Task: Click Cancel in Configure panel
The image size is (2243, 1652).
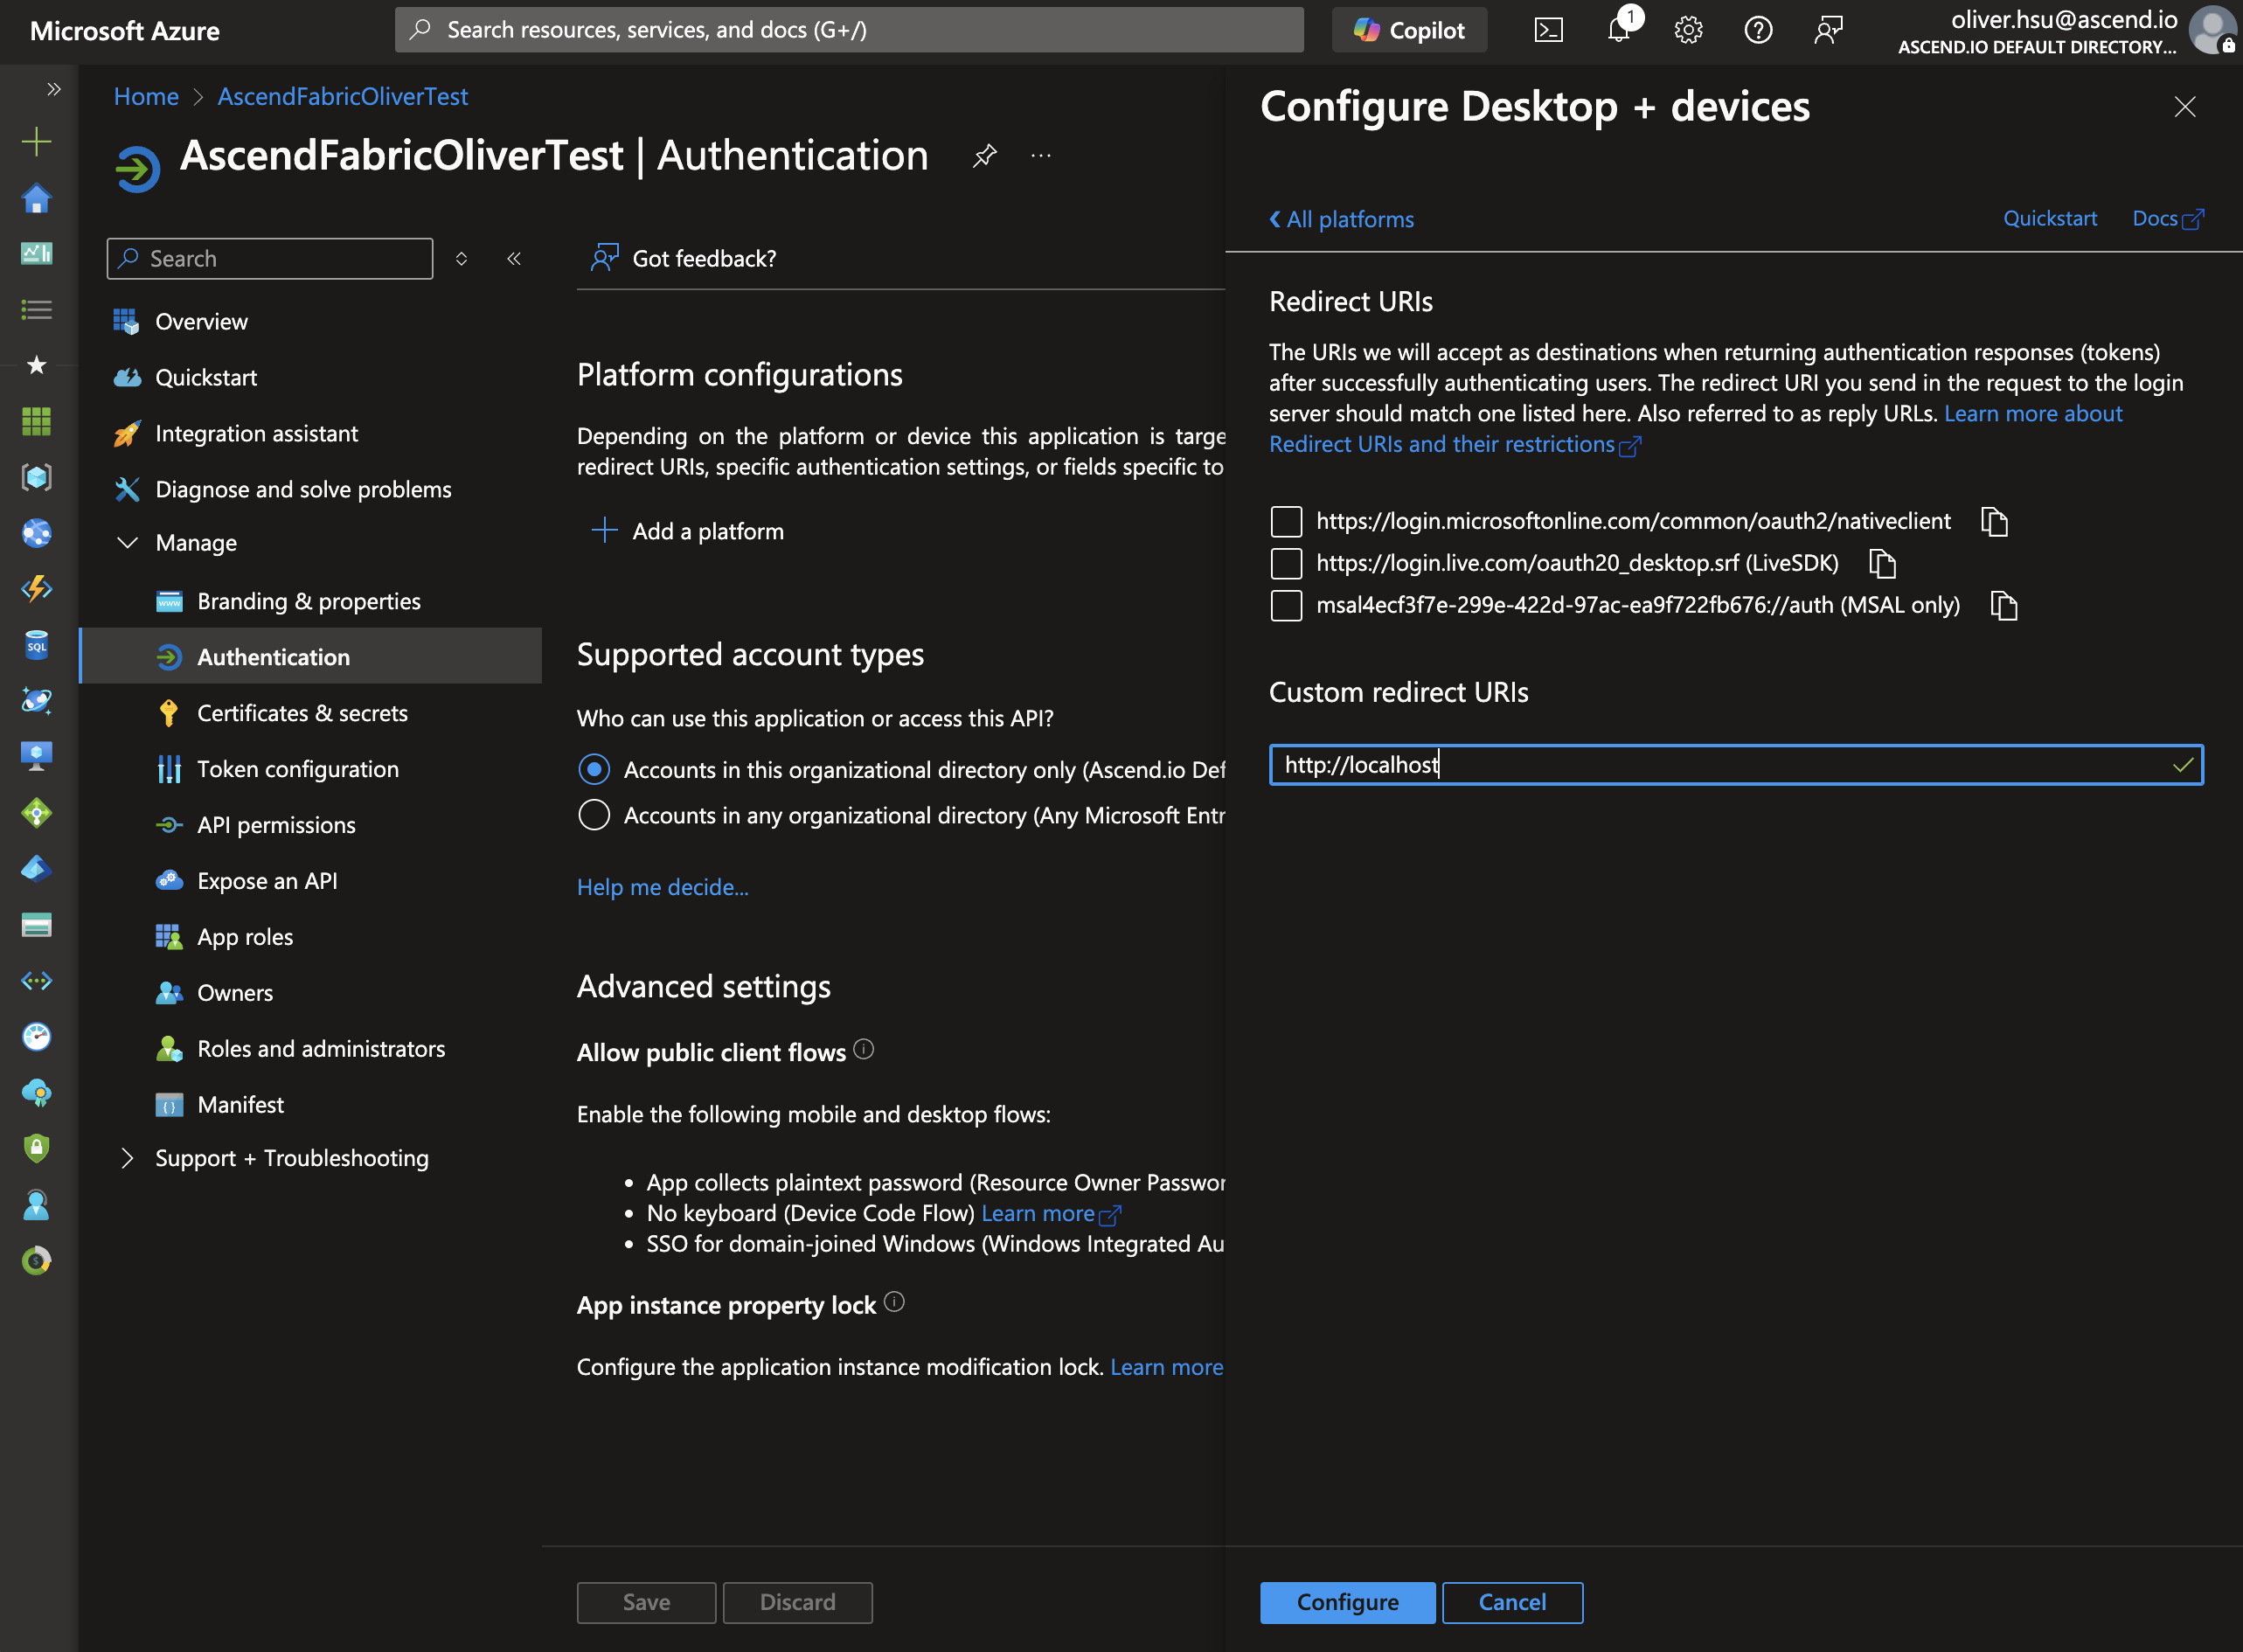Action: pos(1512,1602)
